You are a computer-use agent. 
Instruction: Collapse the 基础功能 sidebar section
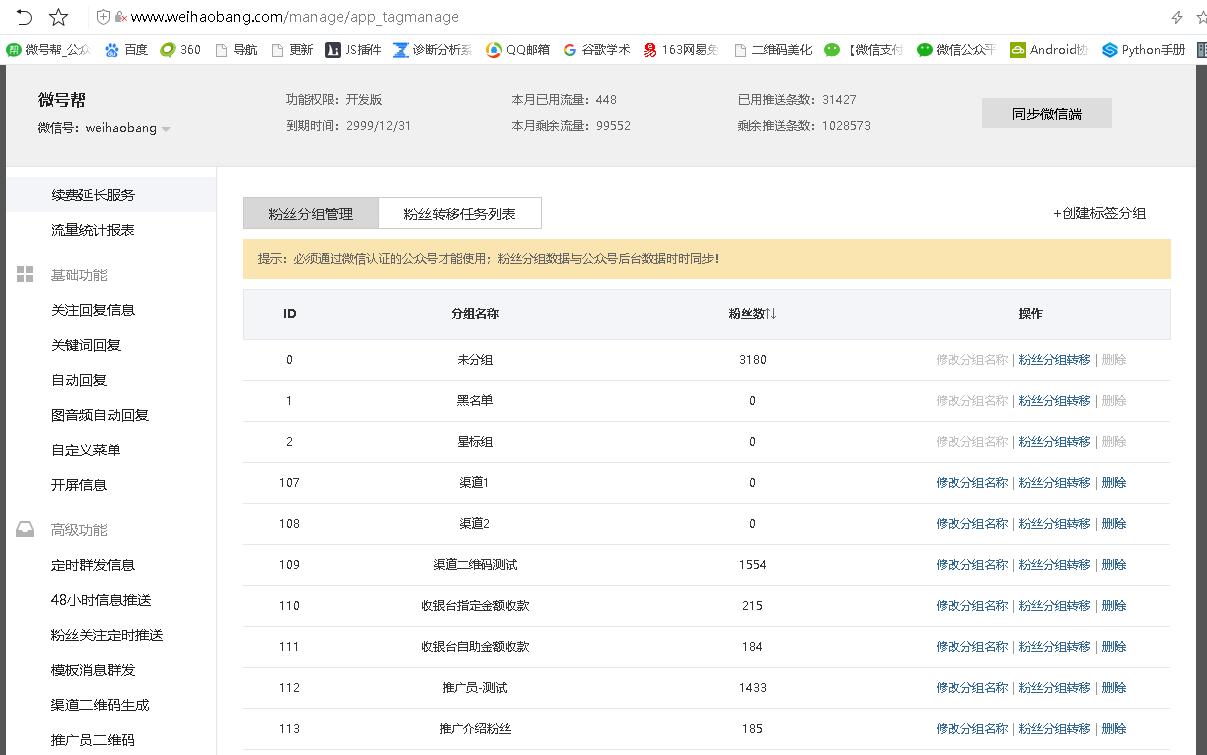pos(78,275)
